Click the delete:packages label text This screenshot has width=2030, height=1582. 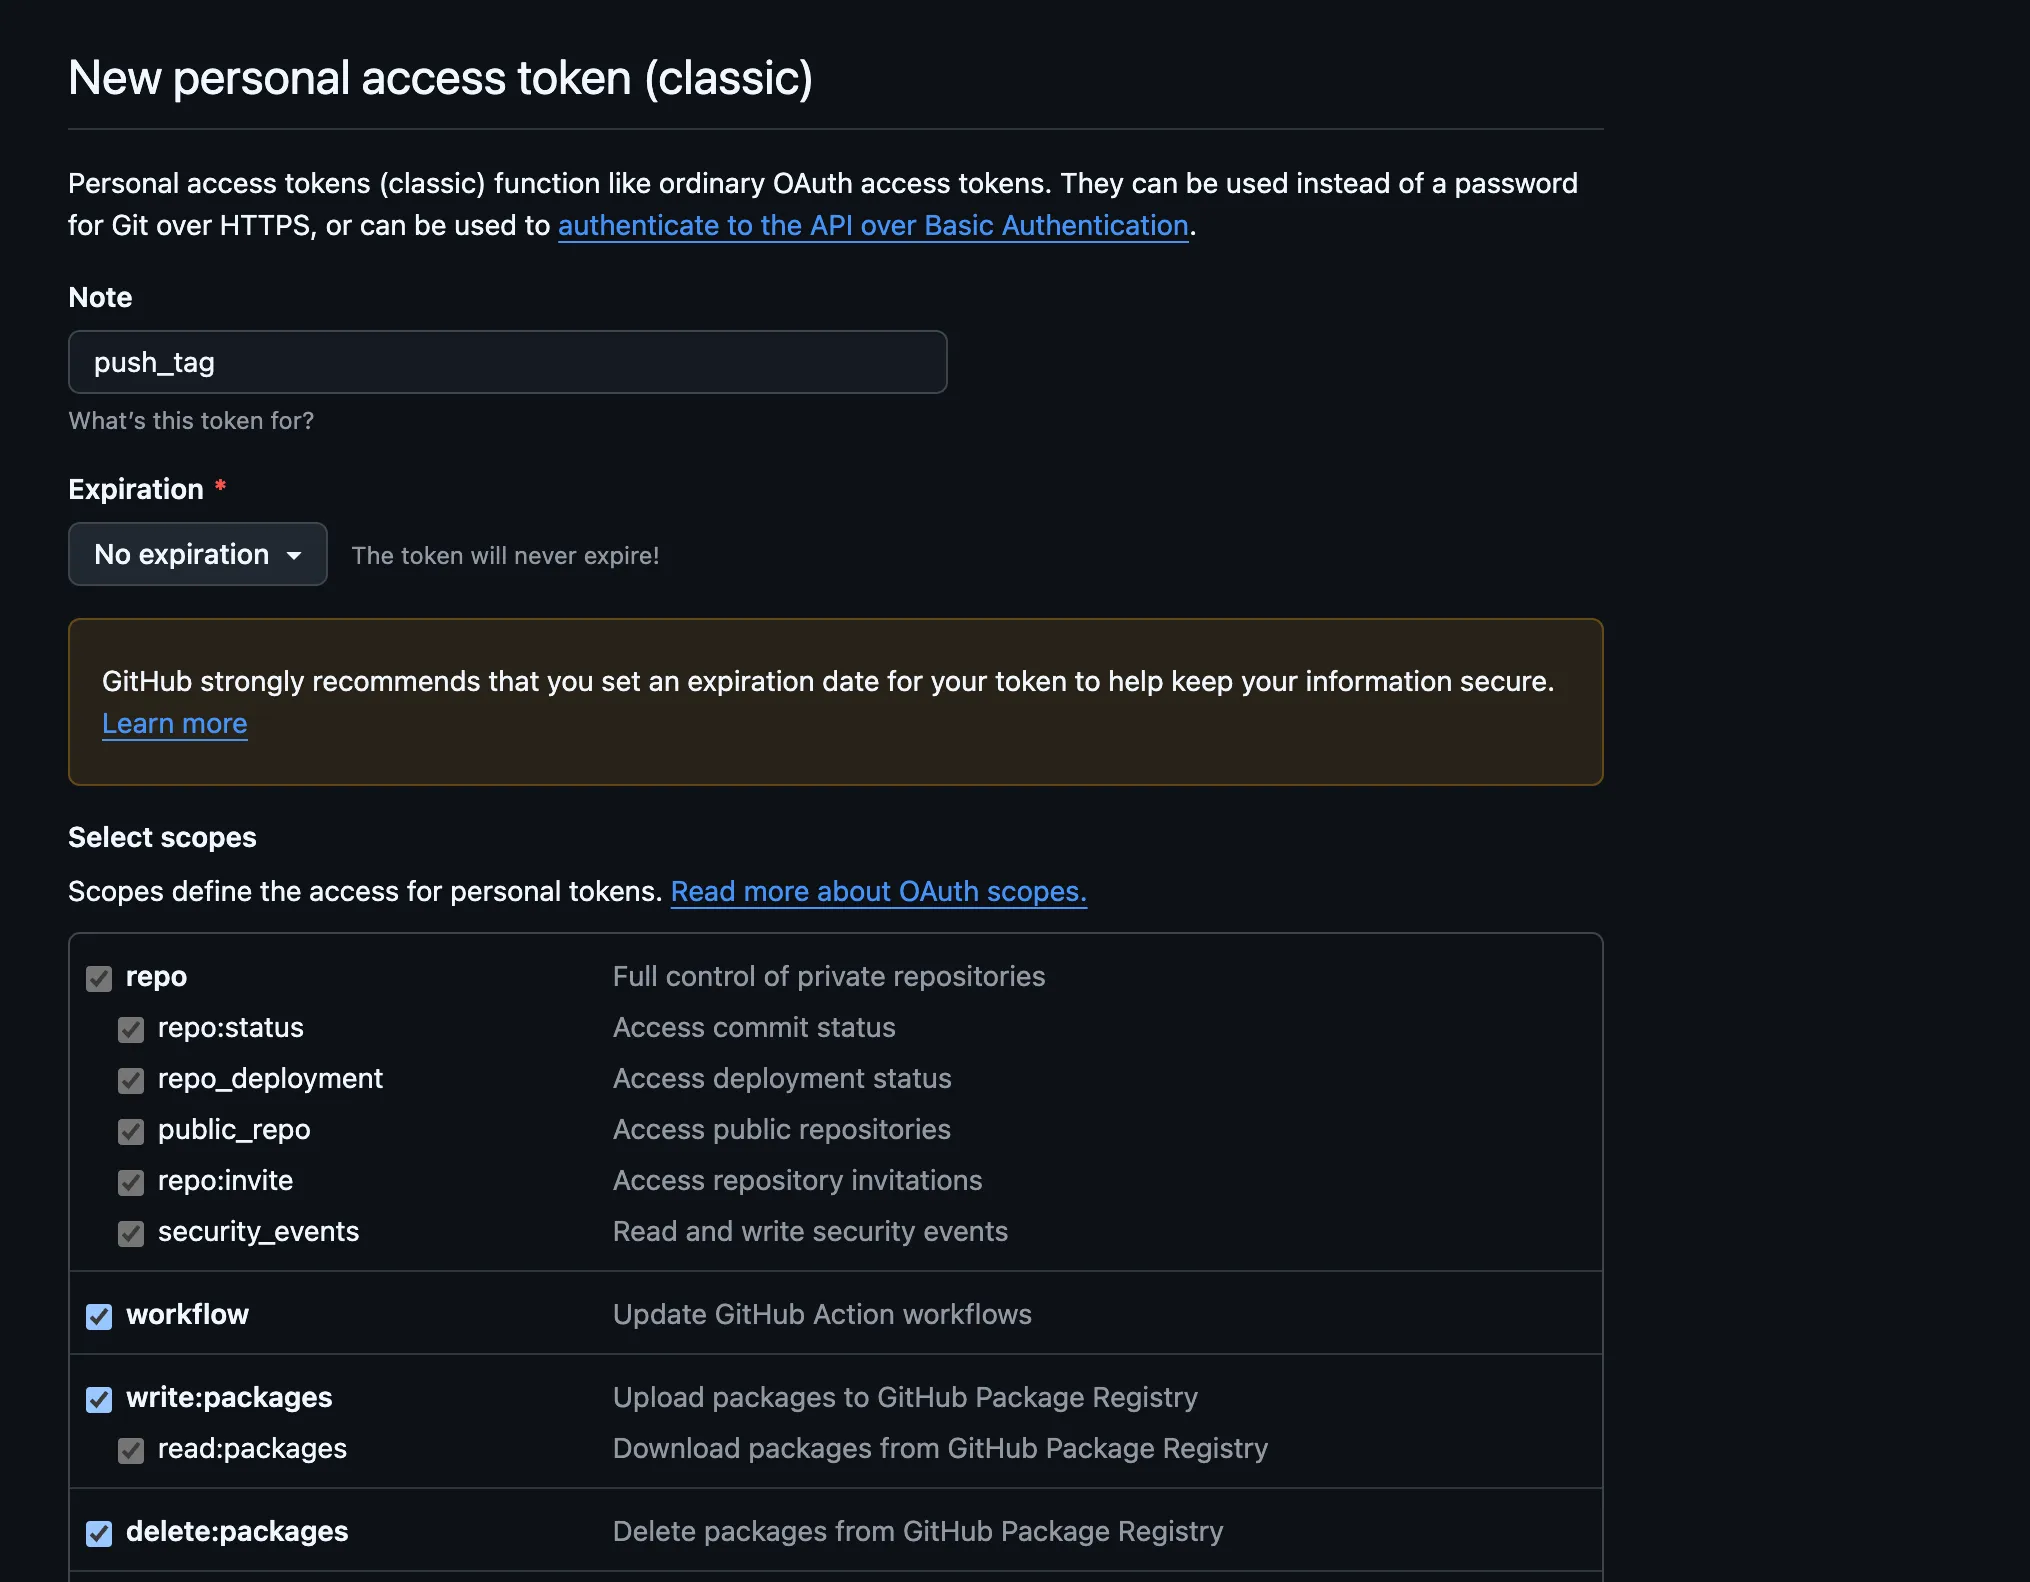pos(237,1531)
